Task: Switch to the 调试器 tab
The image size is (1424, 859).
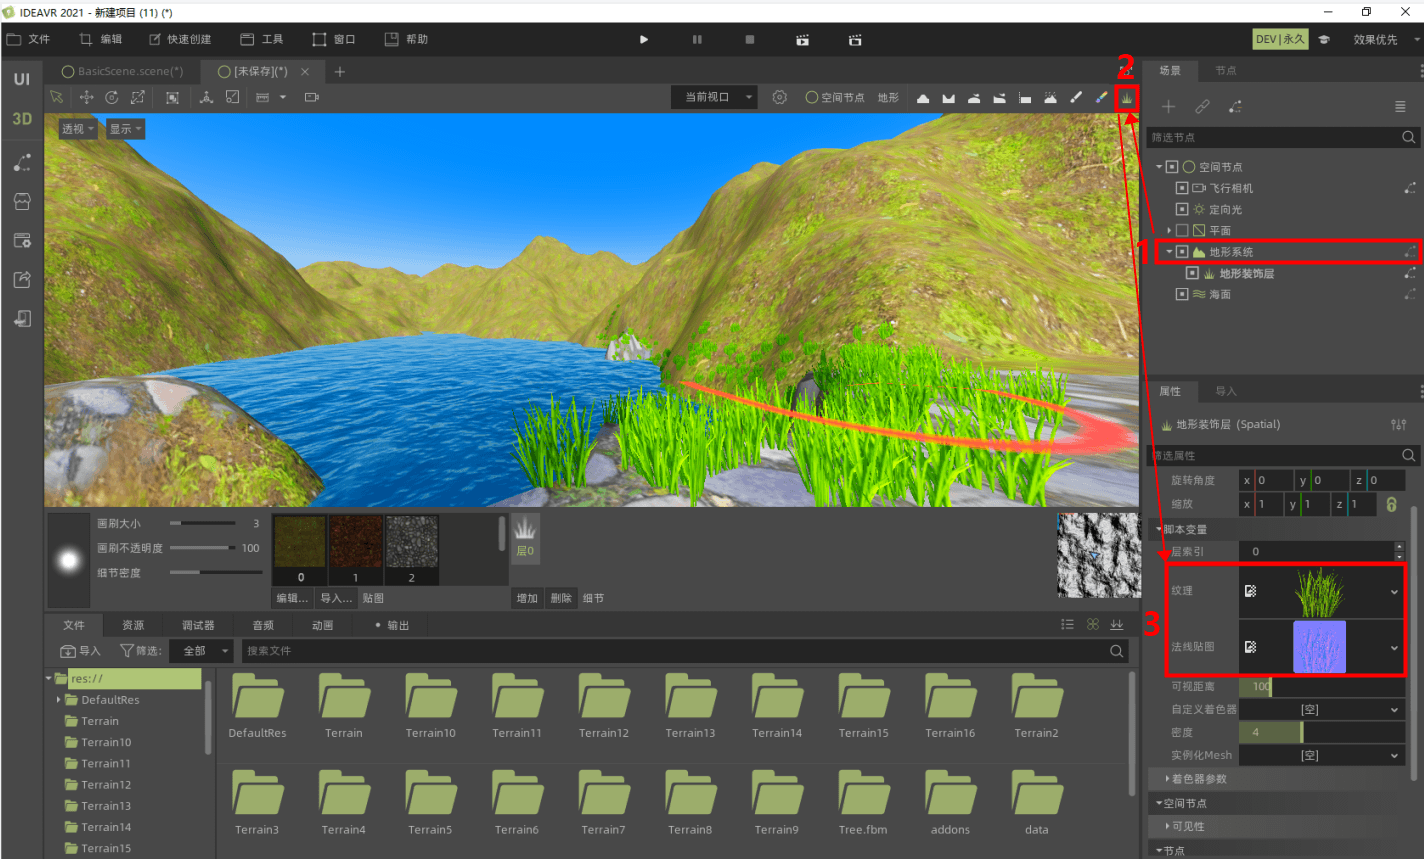Action: (198, 625)
